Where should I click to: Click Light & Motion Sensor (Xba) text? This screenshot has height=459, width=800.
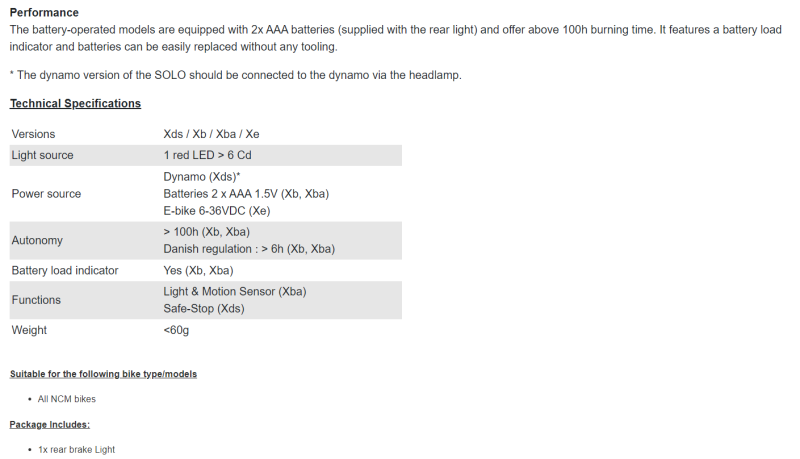coord(235,291)
